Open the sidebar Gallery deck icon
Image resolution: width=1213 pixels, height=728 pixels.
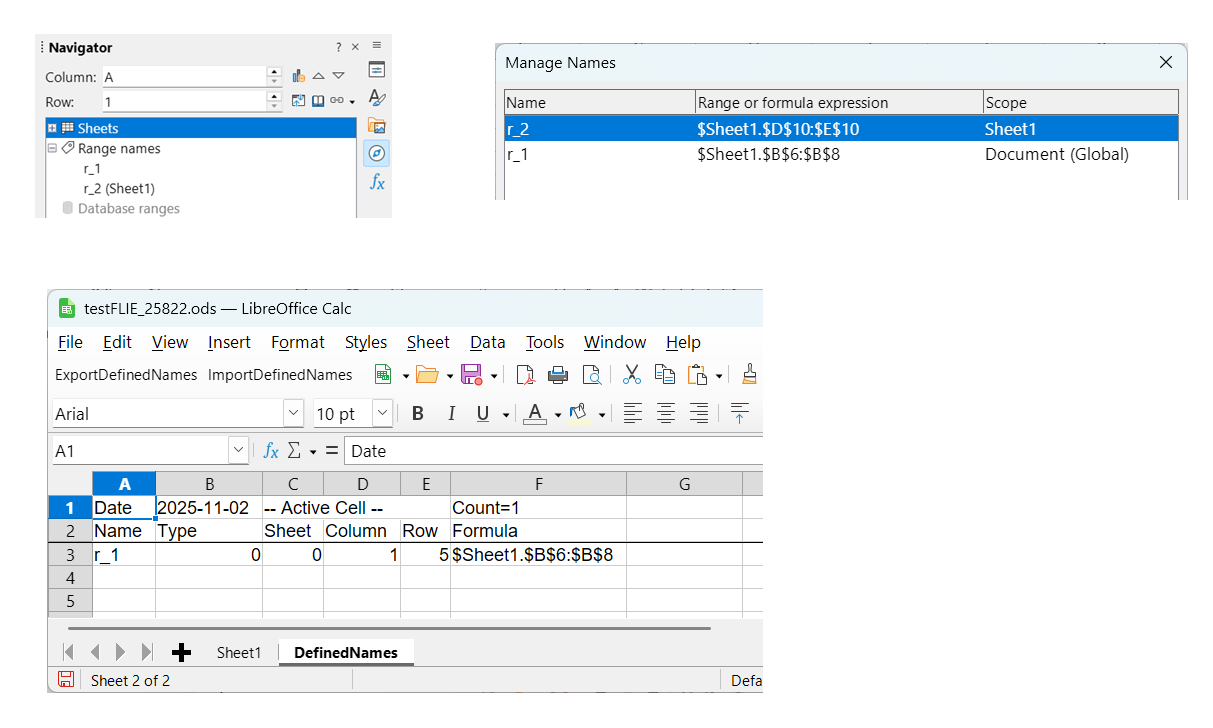(377, 126)
